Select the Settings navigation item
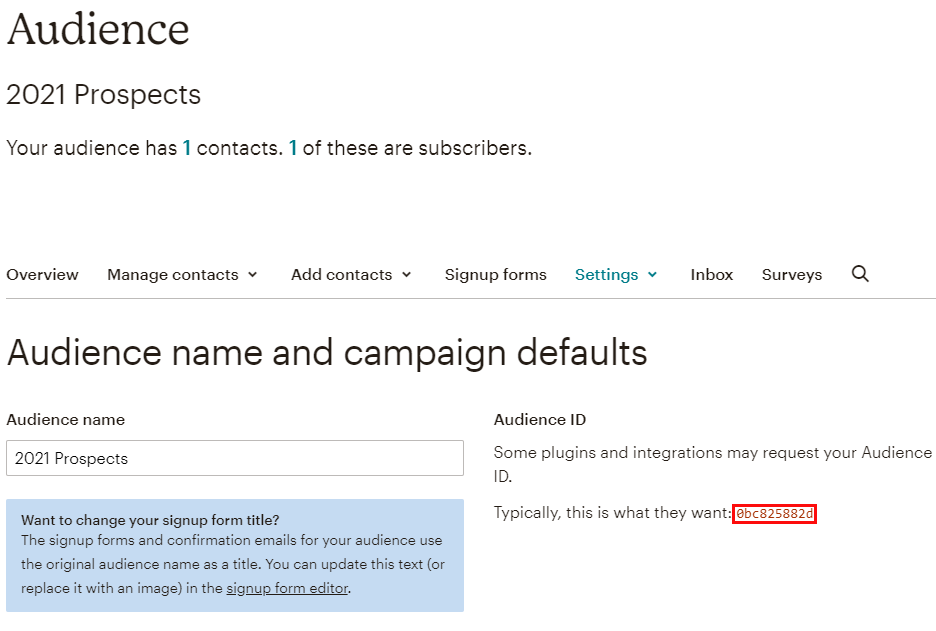Image resolution: width=936 pixels, height=631 pixels. tap(607, 274)
